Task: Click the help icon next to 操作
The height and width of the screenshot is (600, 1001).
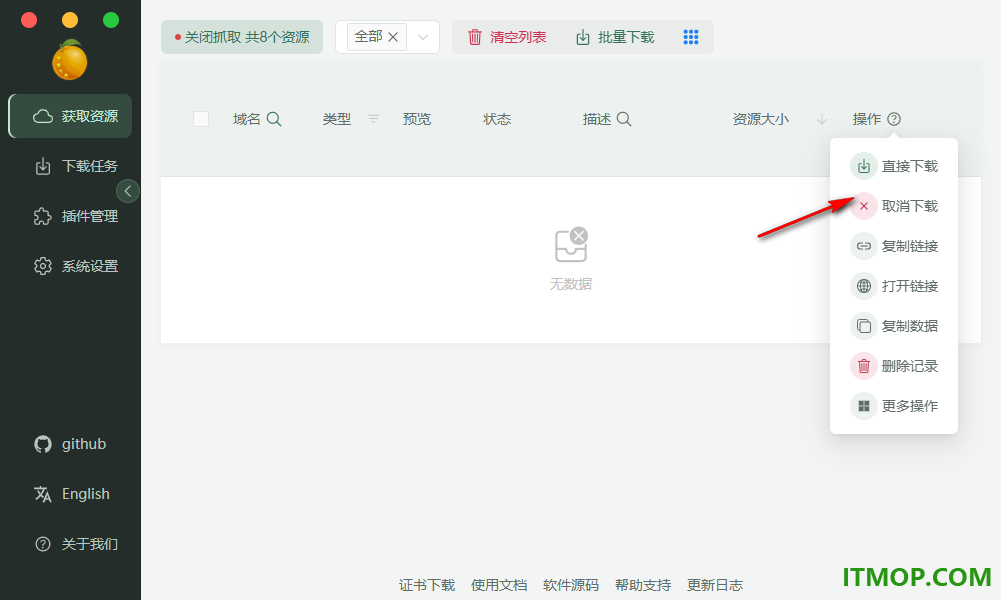Action: pos(894,119)
